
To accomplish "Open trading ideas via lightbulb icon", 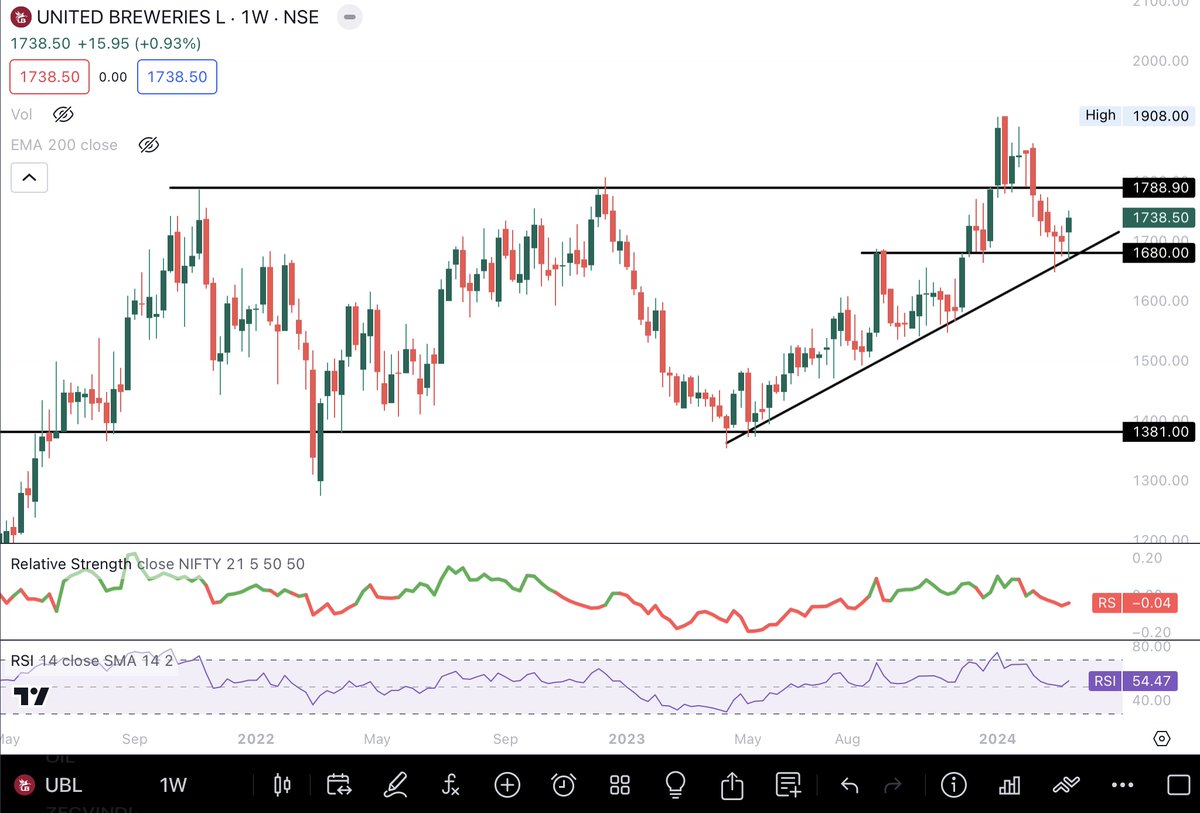I will tap(675, 785).
